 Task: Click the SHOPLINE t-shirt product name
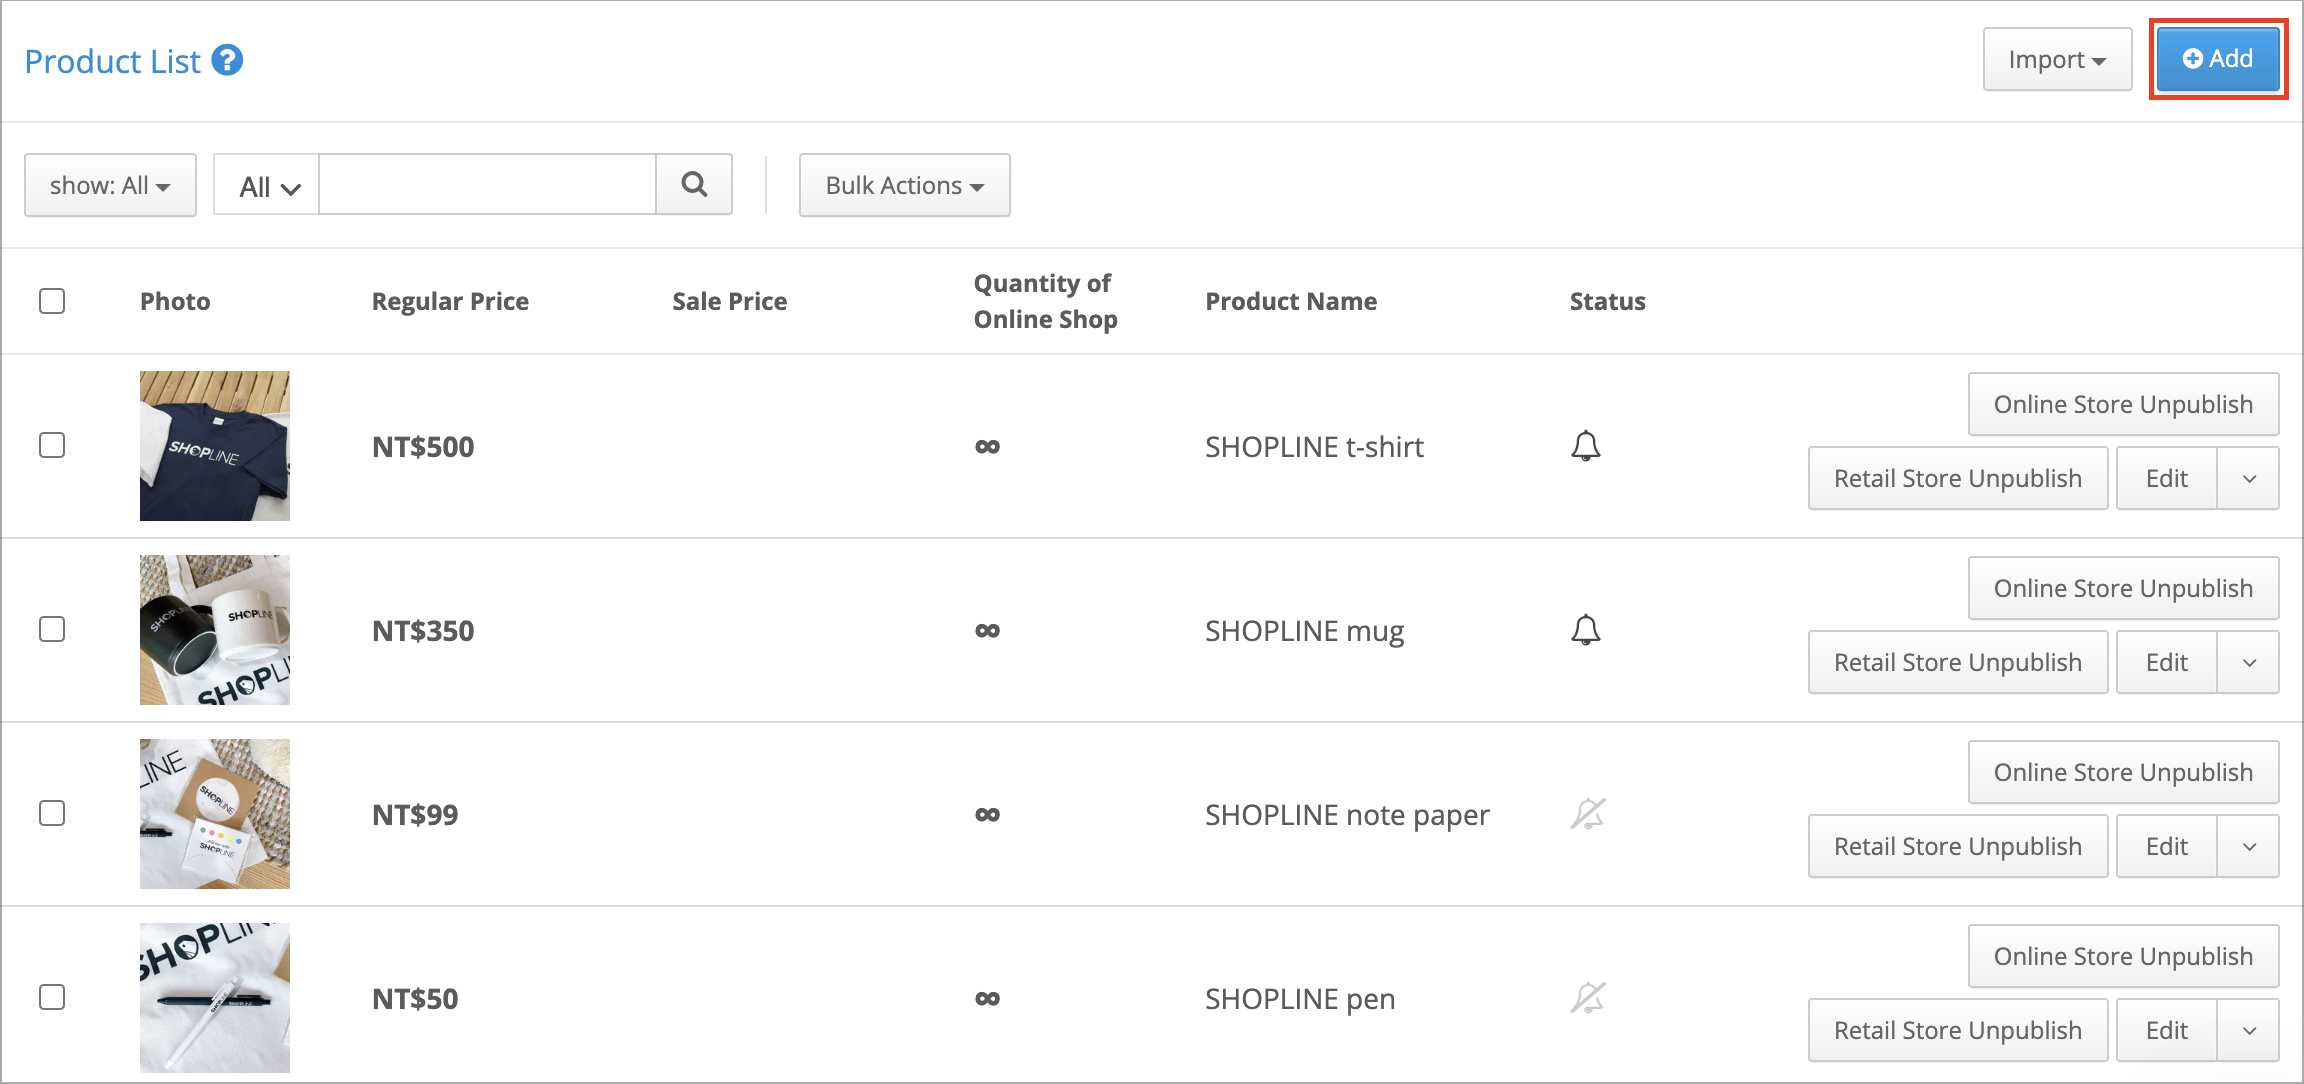tap(1314, 447)
